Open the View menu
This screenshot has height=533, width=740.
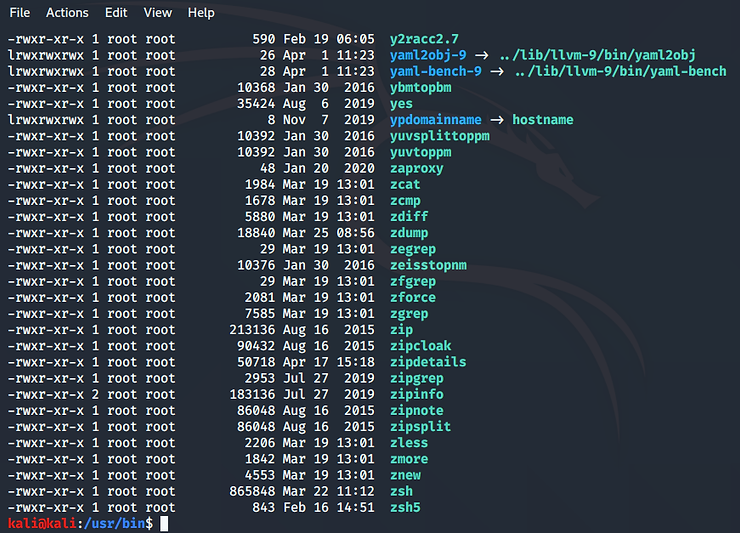(x=158, y=13)
